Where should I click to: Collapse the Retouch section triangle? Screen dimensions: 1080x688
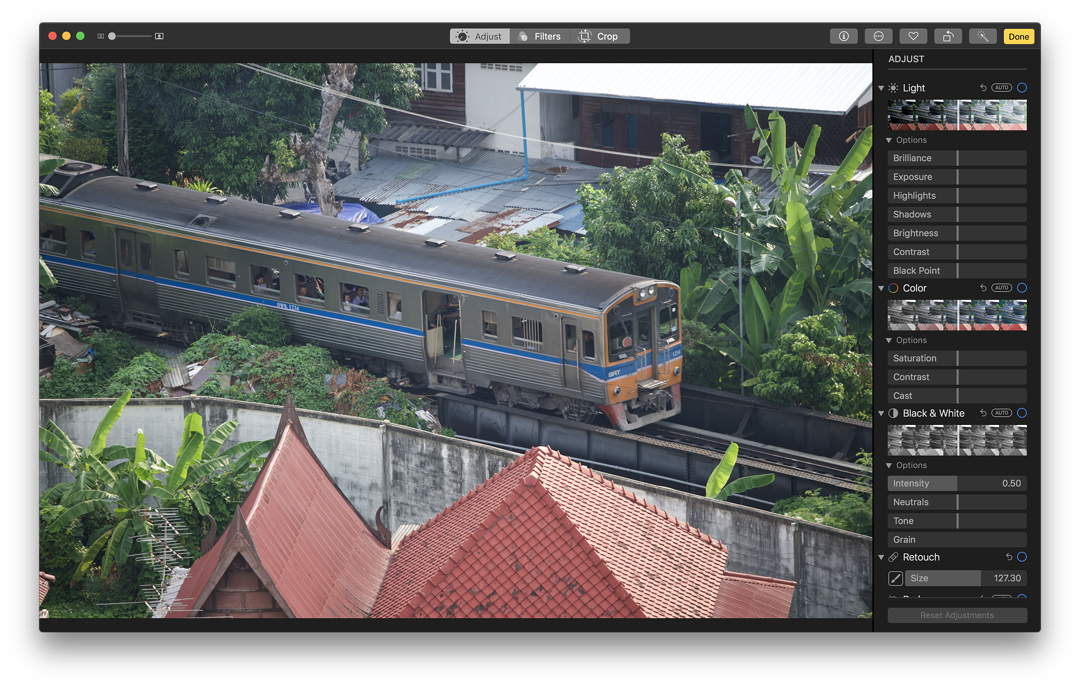[880, 557]
